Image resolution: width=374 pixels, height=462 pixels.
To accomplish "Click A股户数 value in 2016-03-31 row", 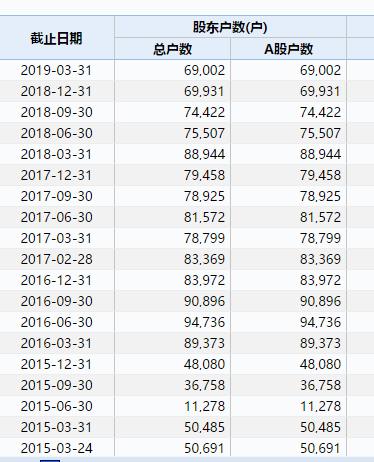I will pos(320,343).
